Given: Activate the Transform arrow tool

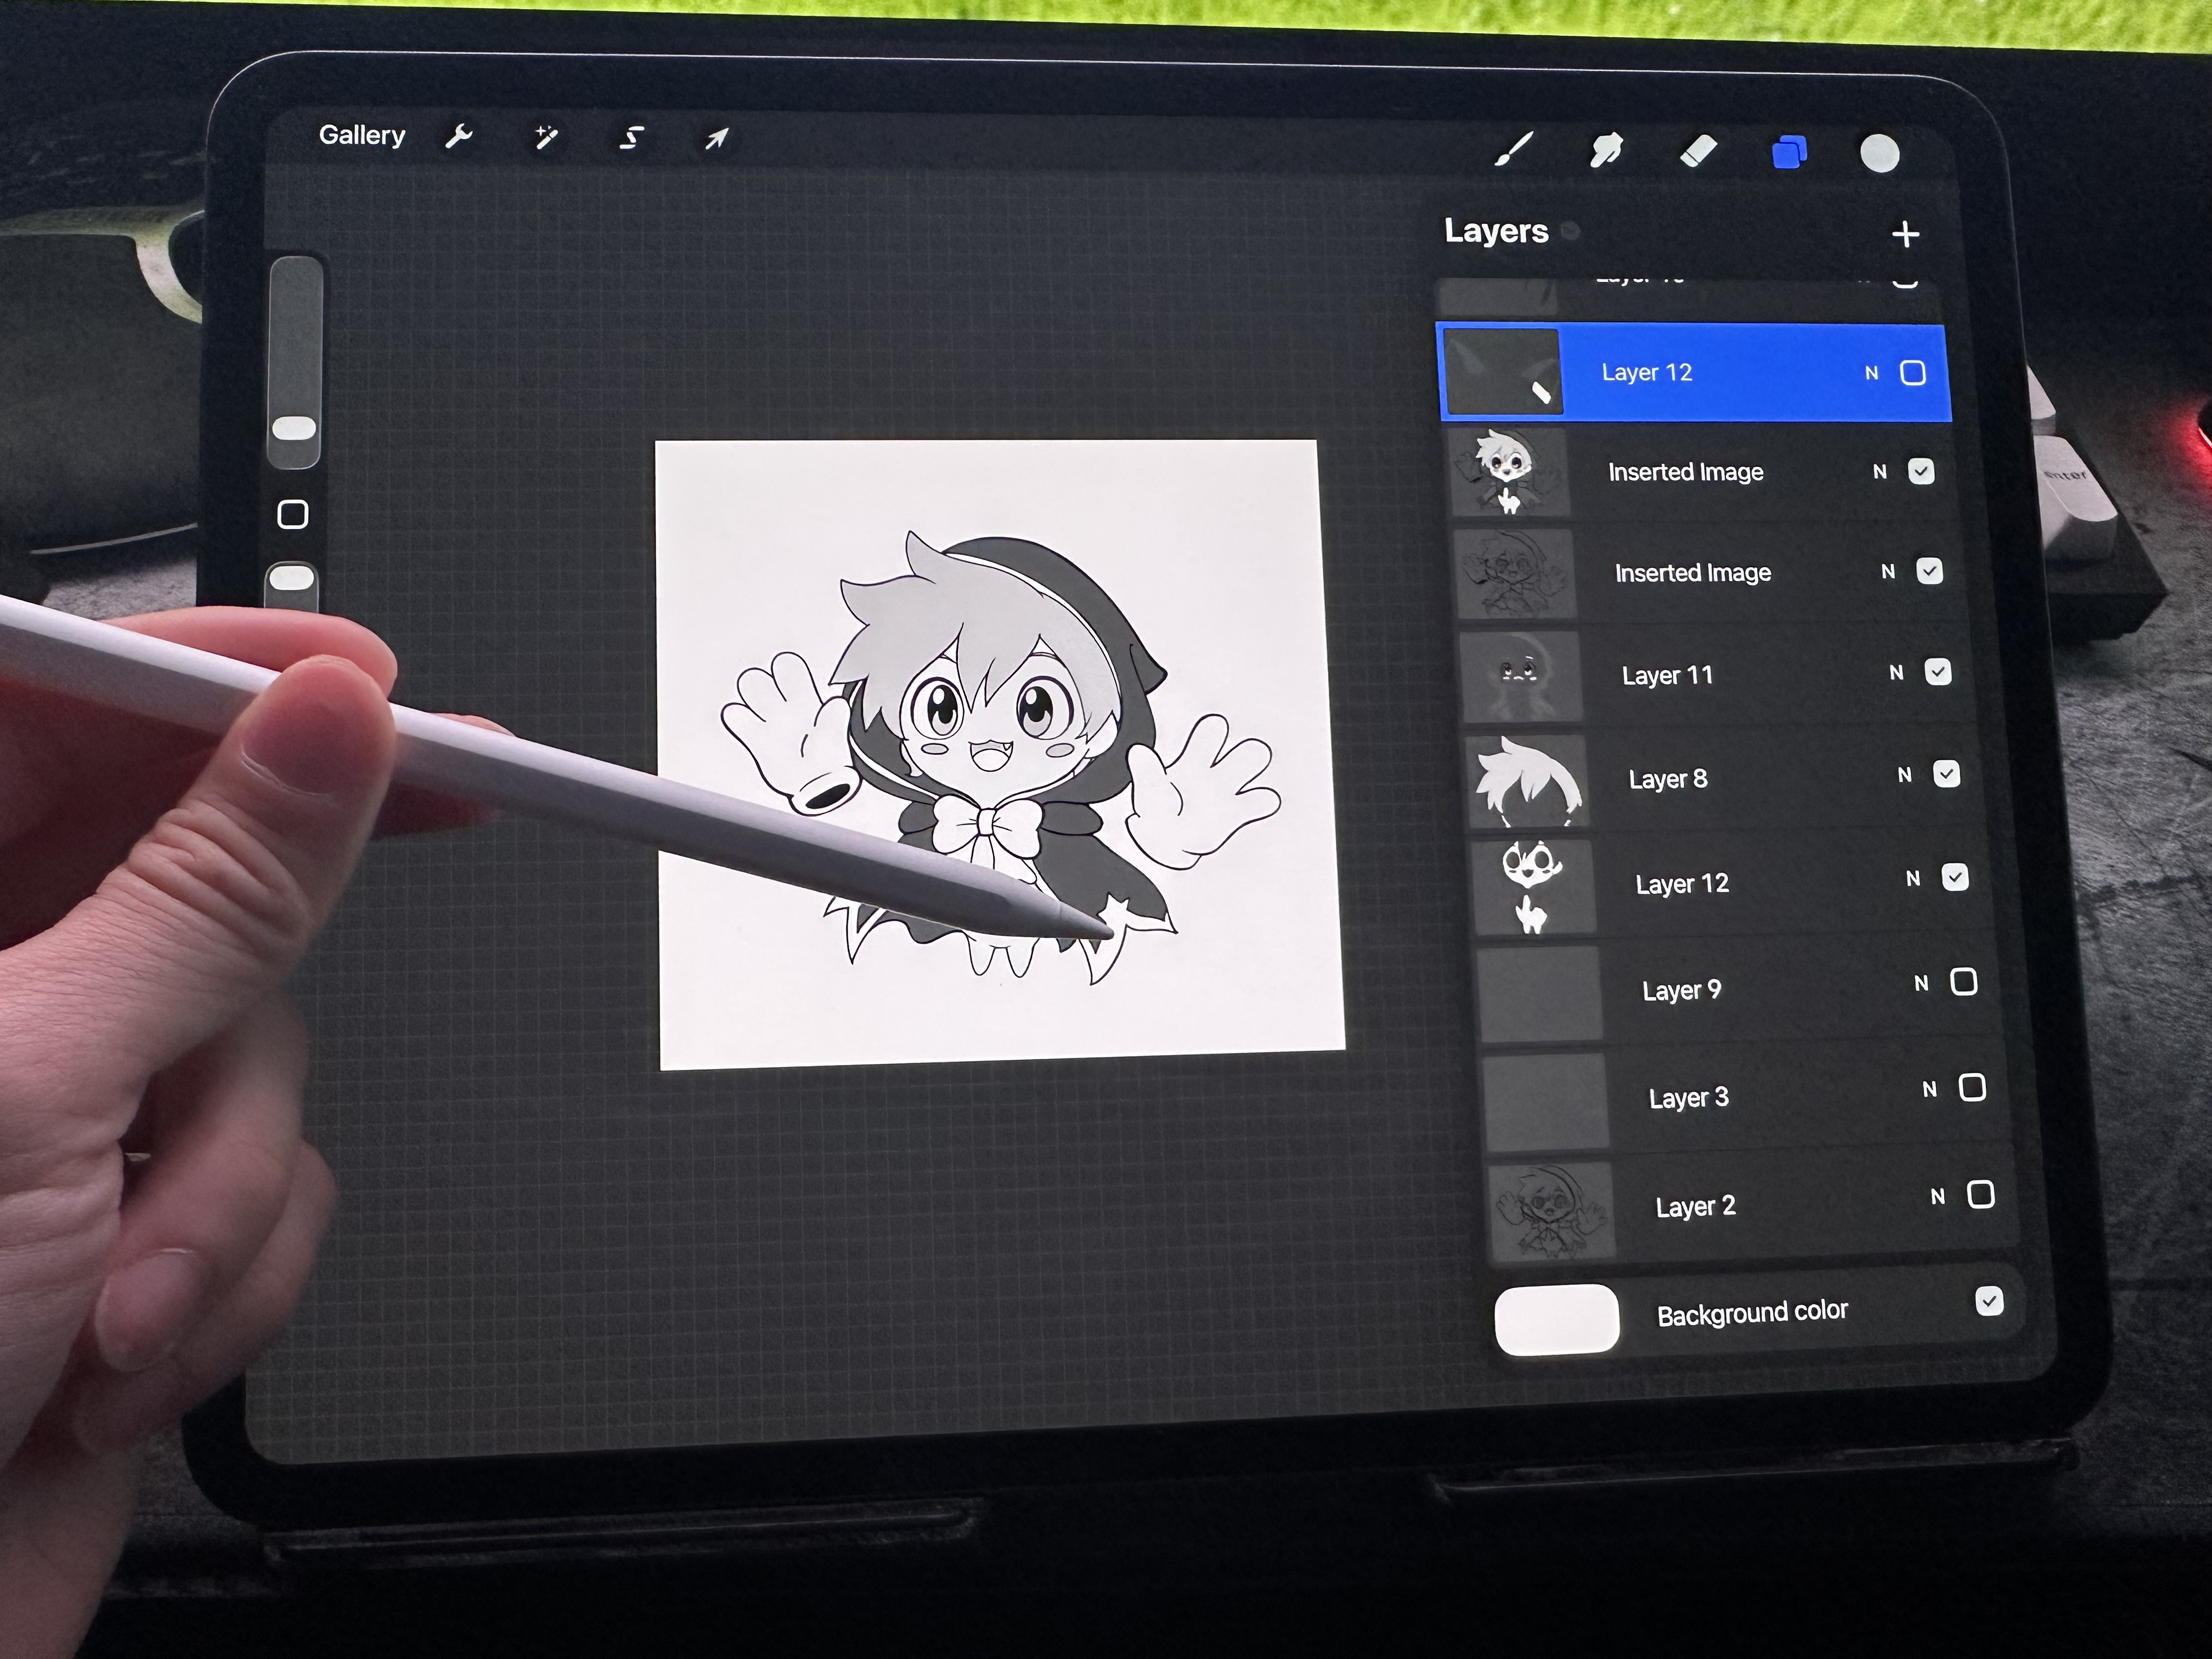Looking at the screenshot, I should [716, 138].
